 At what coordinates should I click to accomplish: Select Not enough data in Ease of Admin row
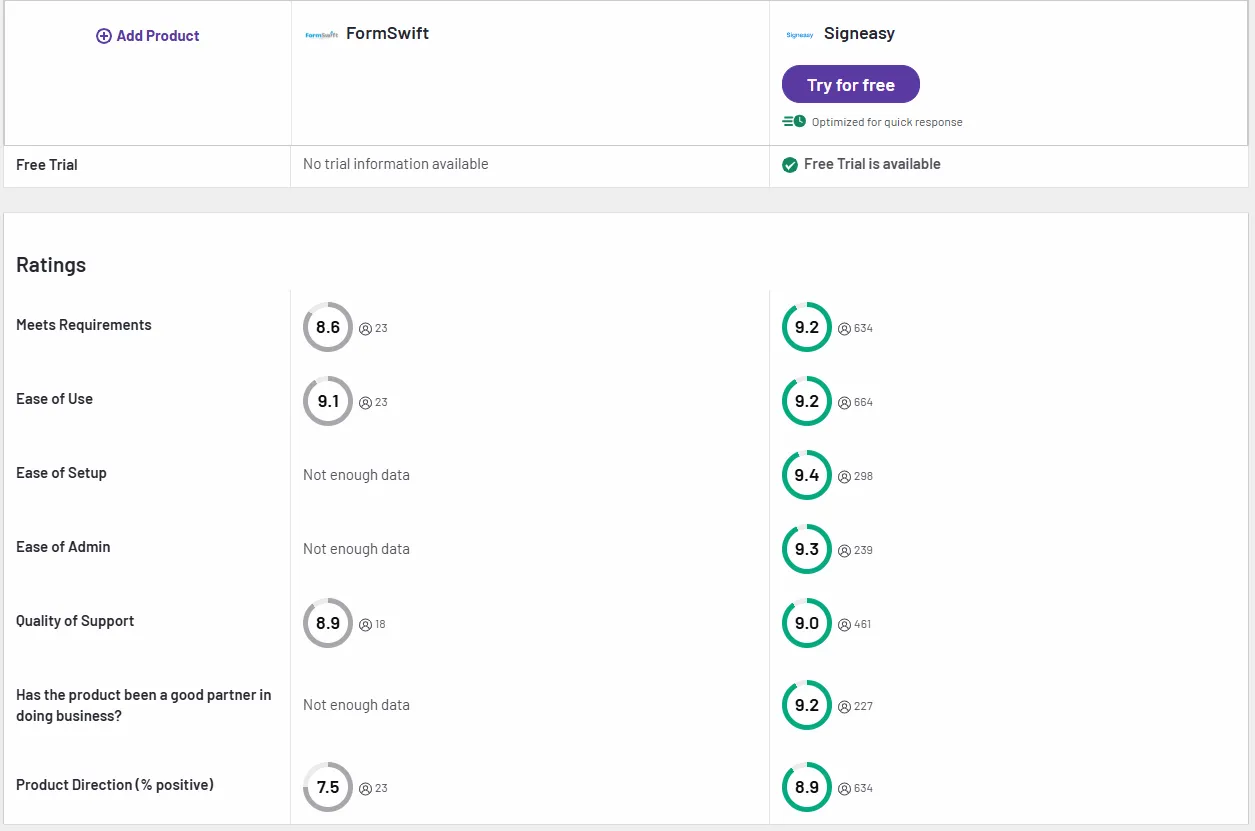coord(356,549)
